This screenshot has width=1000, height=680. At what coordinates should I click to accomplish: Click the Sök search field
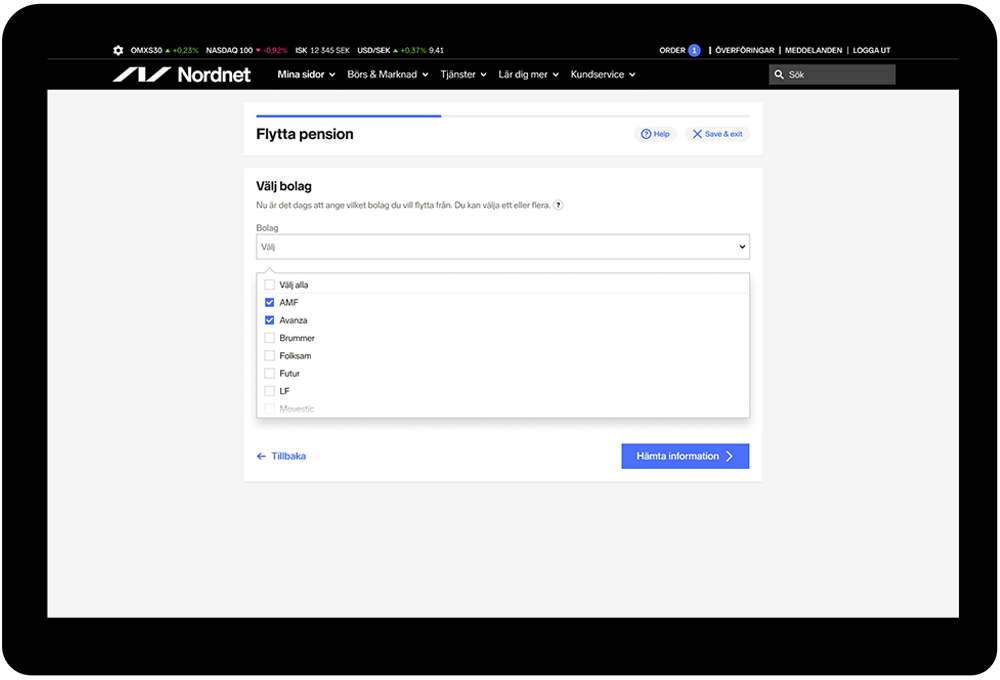832,75
